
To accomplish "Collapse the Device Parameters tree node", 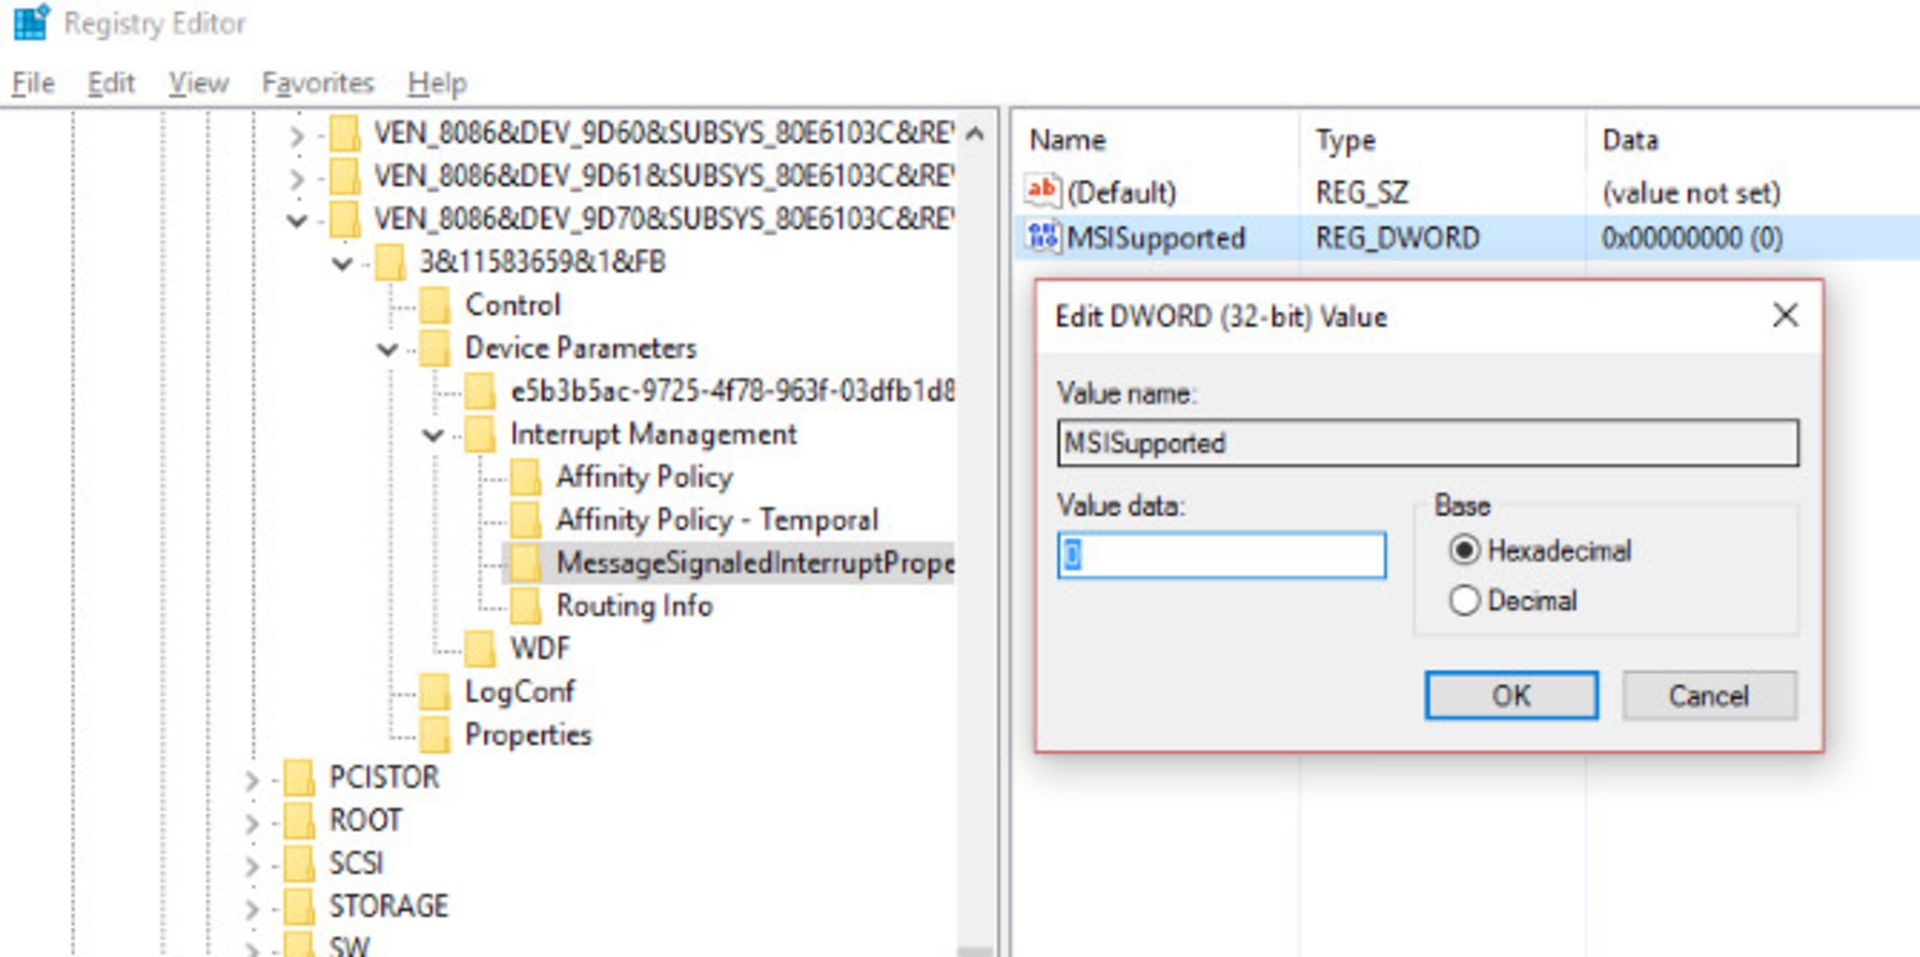I will [387, 349].
